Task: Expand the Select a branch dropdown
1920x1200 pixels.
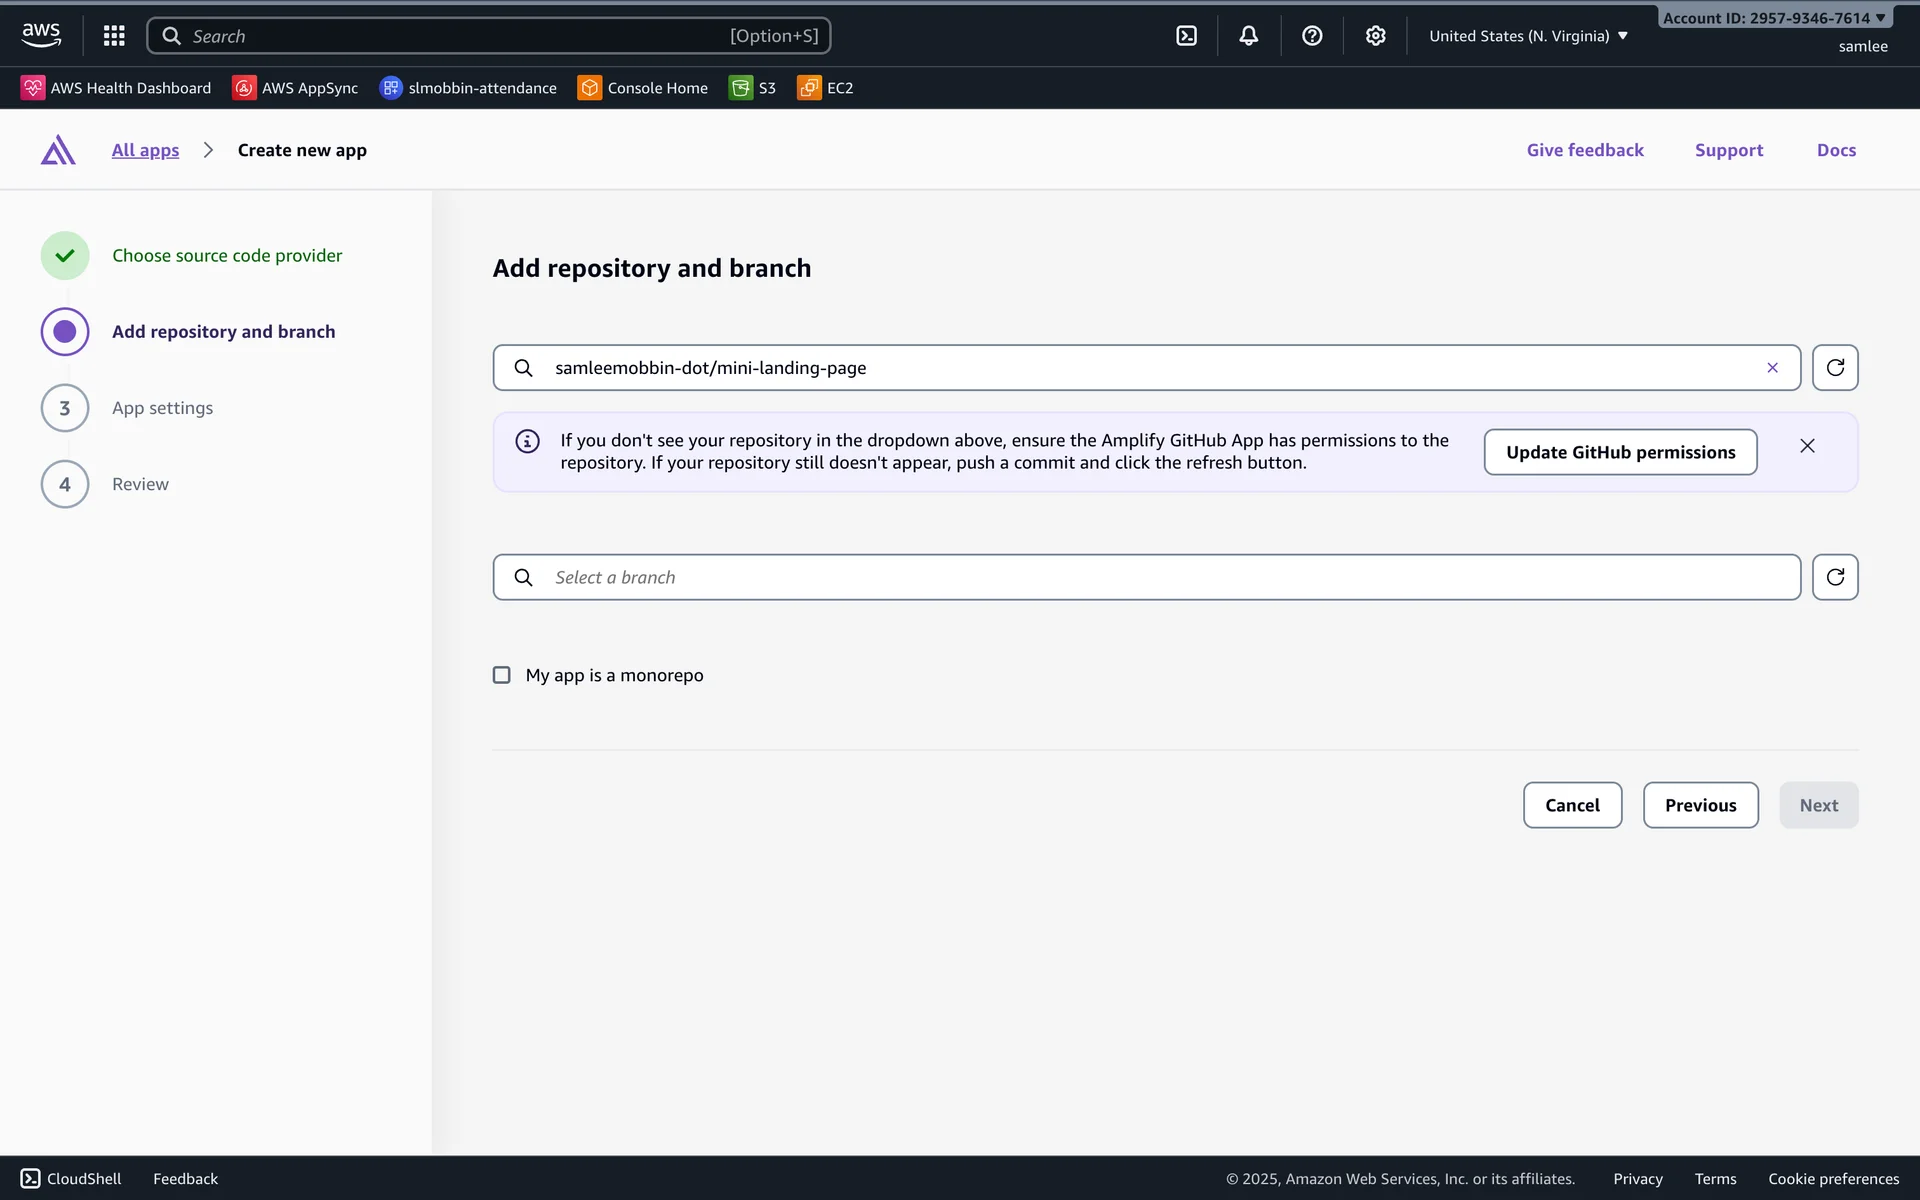Action: [x=1145, y=577]
